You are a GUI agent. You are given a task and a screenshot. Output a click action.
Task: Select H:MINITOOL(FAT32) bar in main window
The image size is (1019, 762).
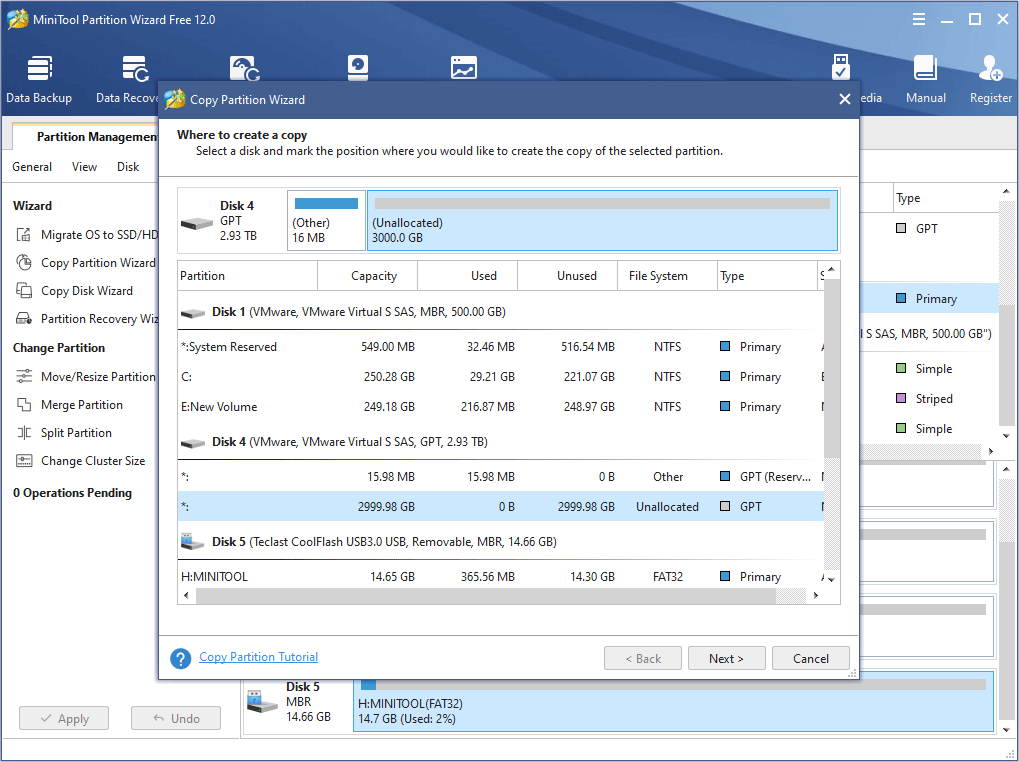click(673, 703)
